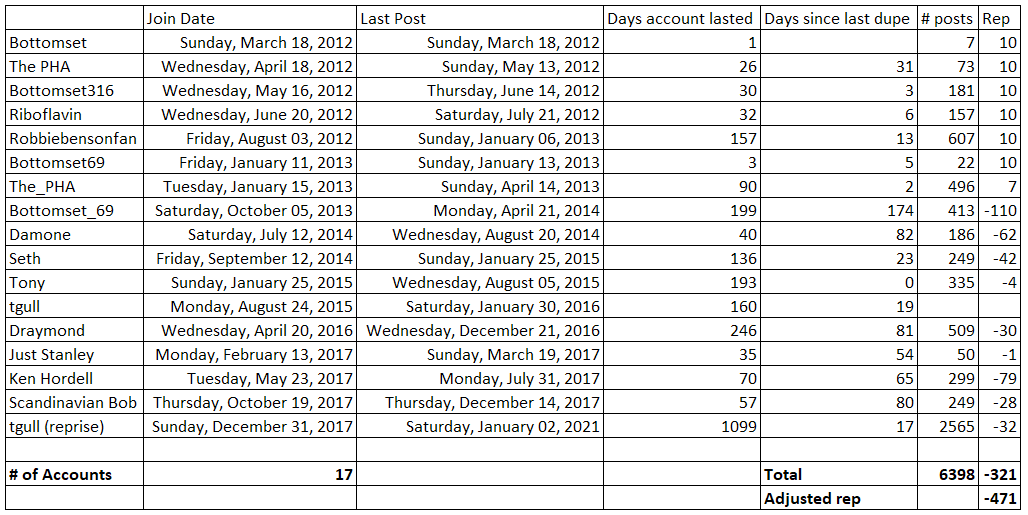Select the Last Post header cell

[393, 18]
